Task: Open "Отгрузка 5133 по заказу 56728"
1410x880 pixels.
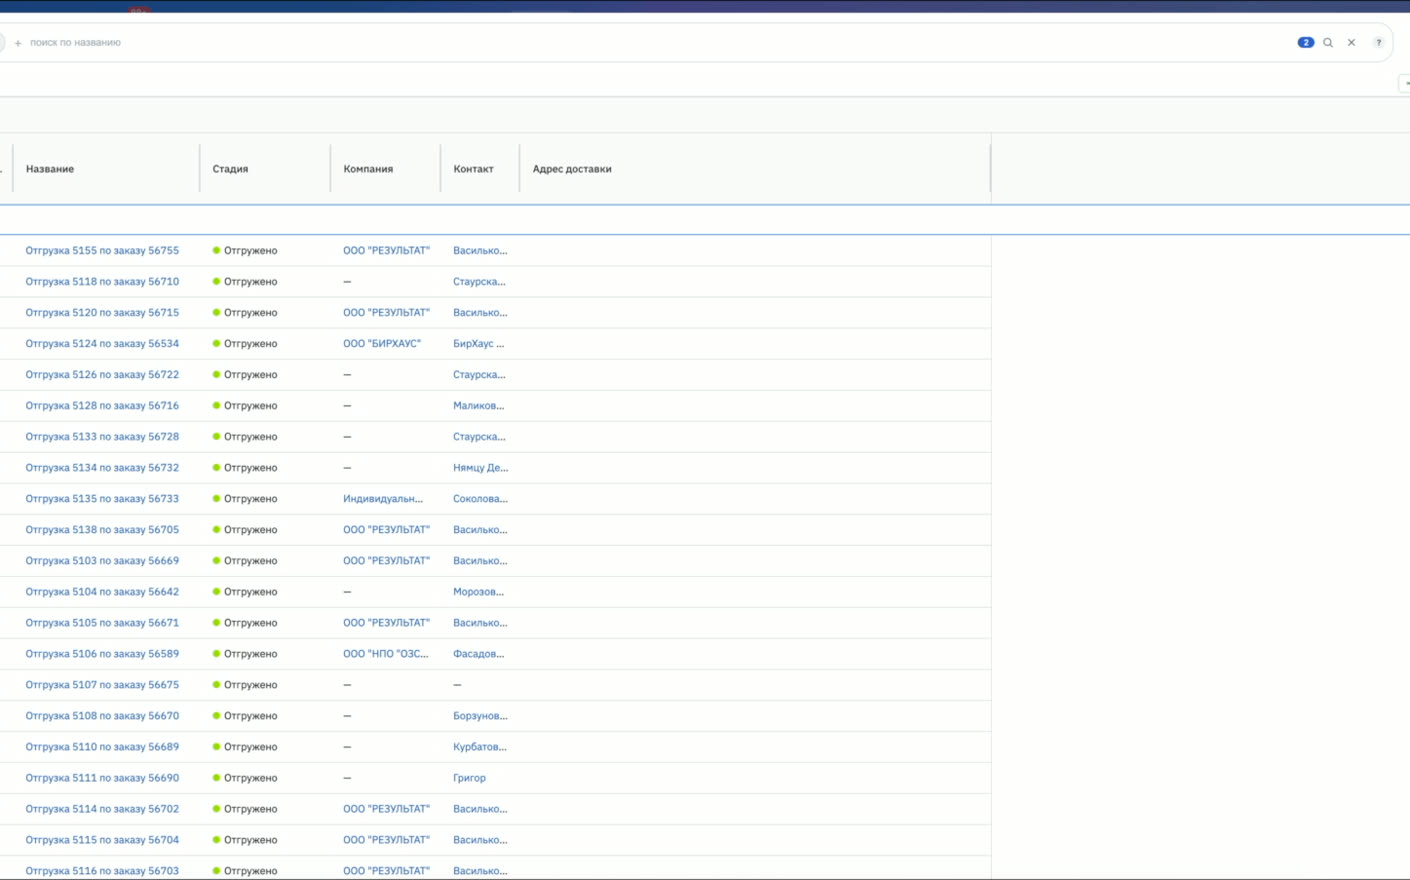Action: pos(102,437)
